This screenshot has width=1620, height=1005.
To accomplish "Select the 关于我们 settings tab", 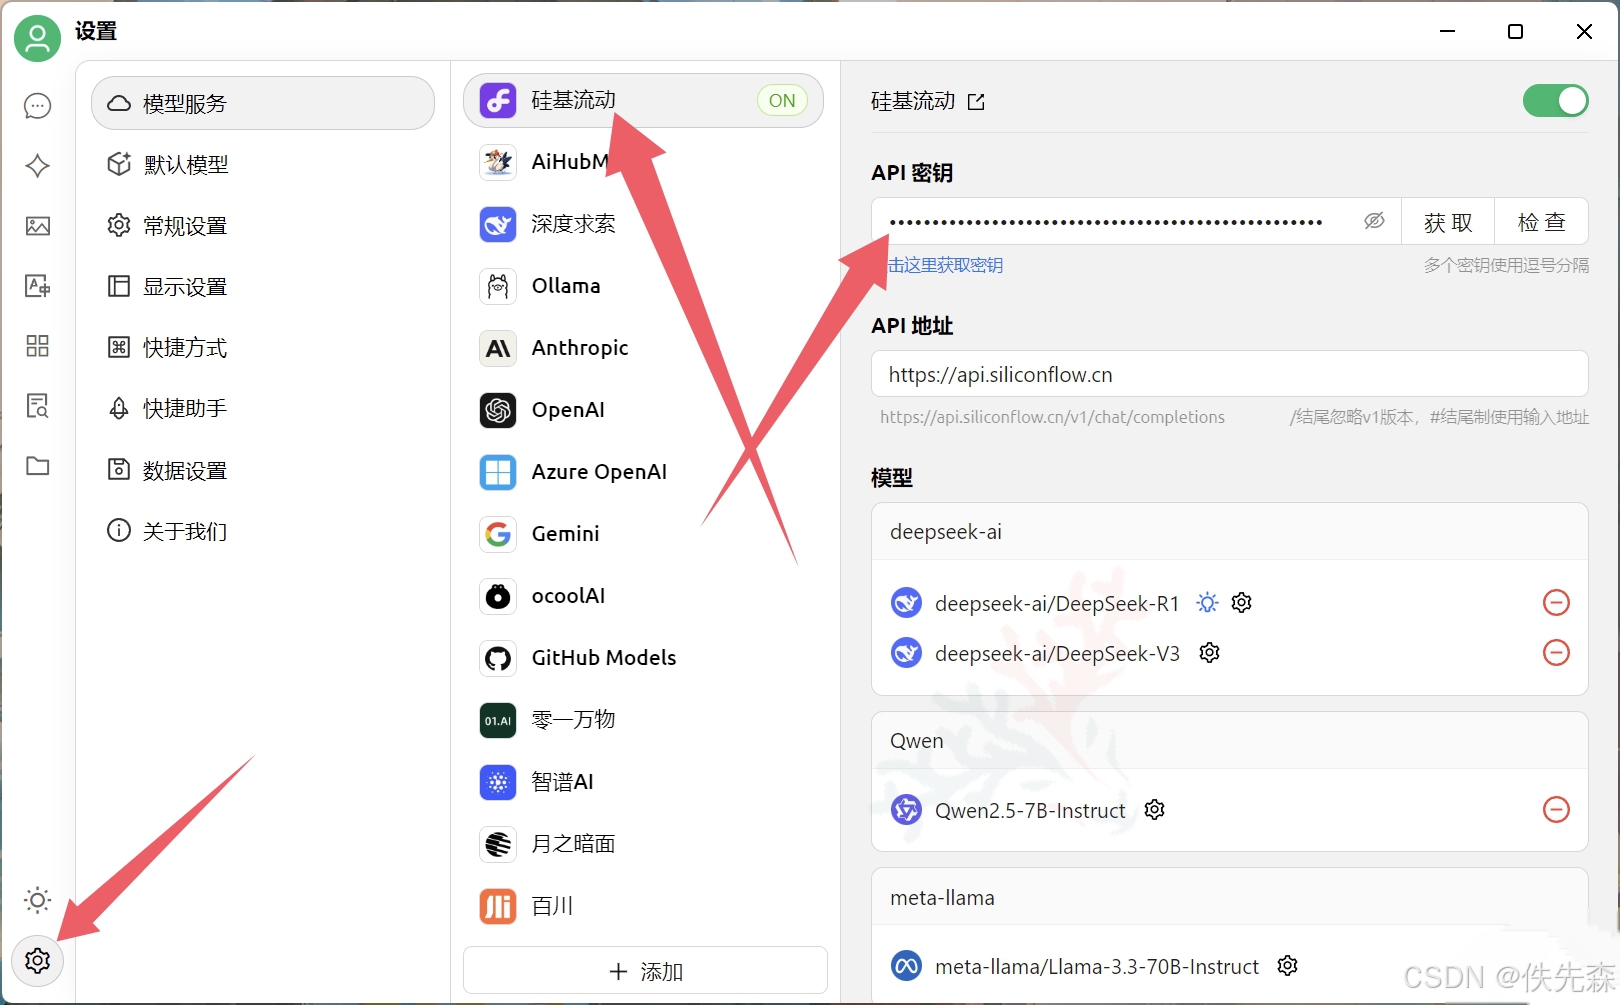I will click(x=263, y=531).
